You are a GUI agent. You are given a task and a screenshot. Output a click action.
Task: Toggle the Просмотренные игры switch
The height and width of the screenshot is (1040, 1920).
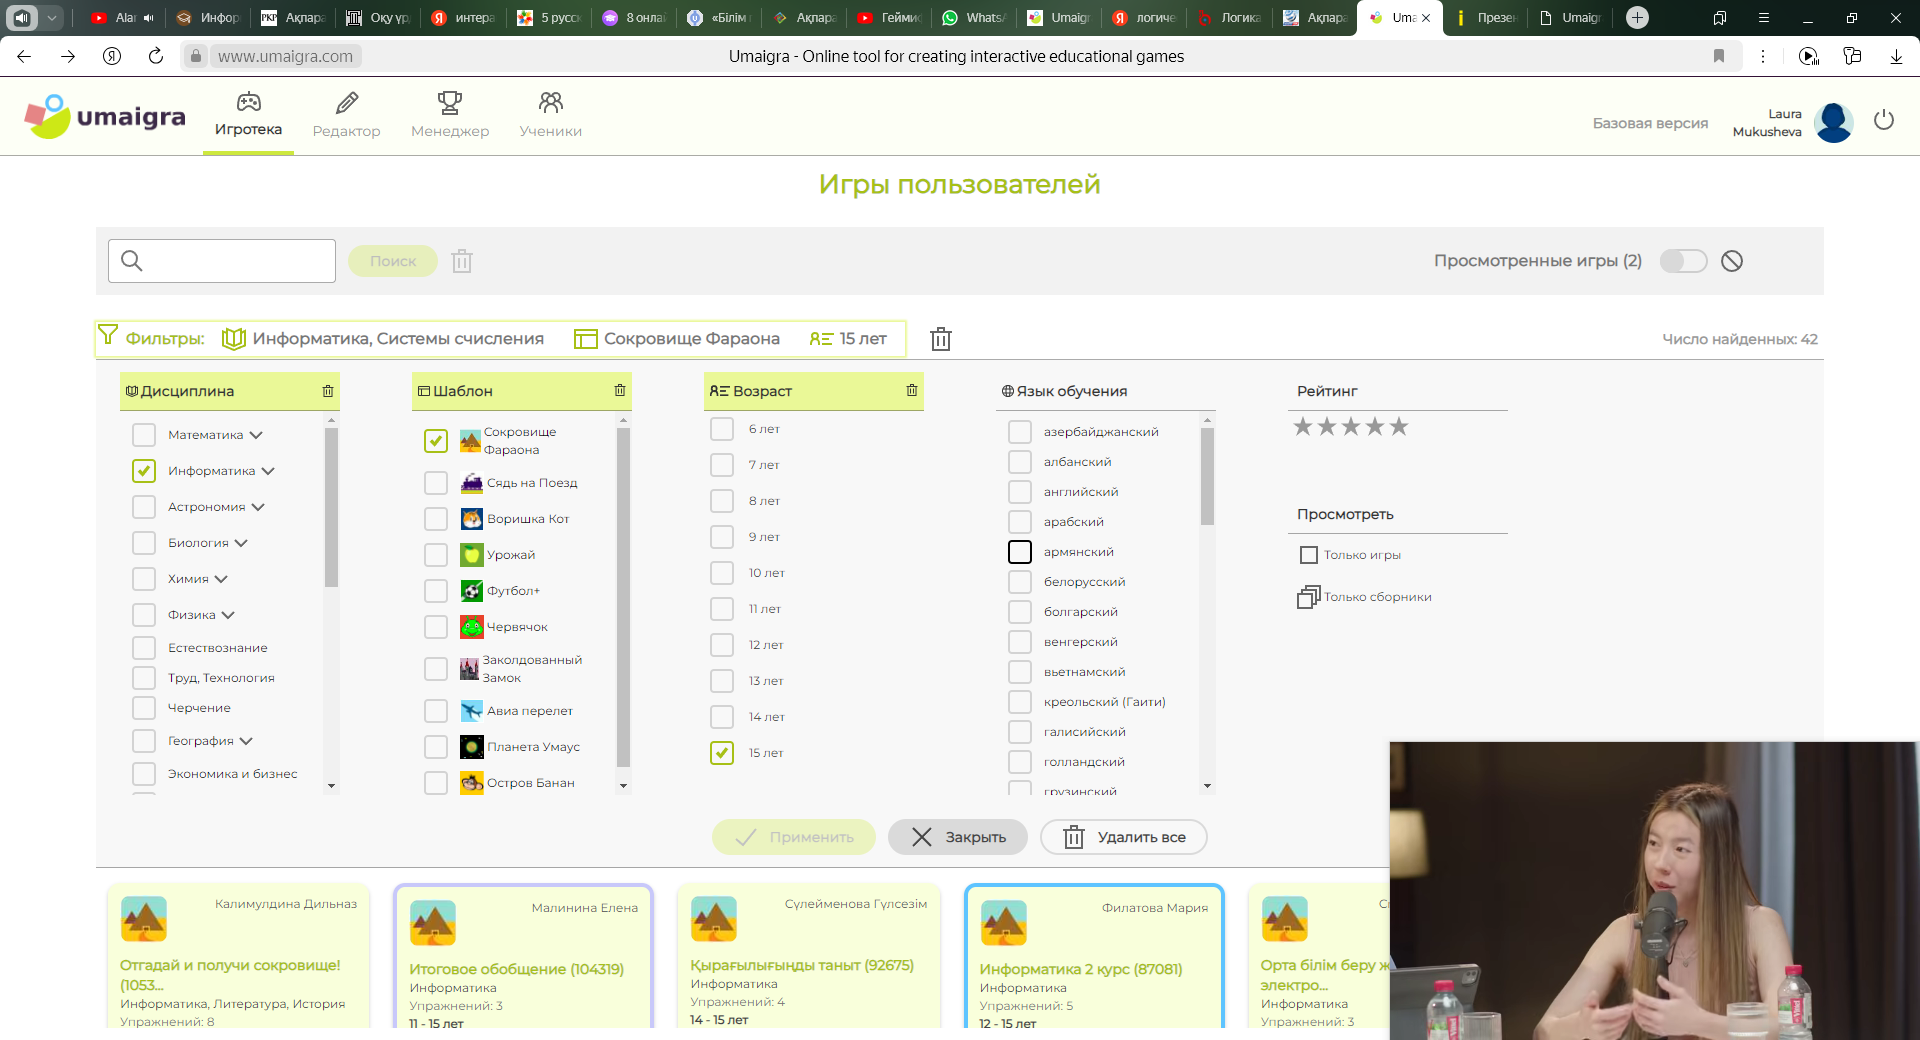point(1684,261)
